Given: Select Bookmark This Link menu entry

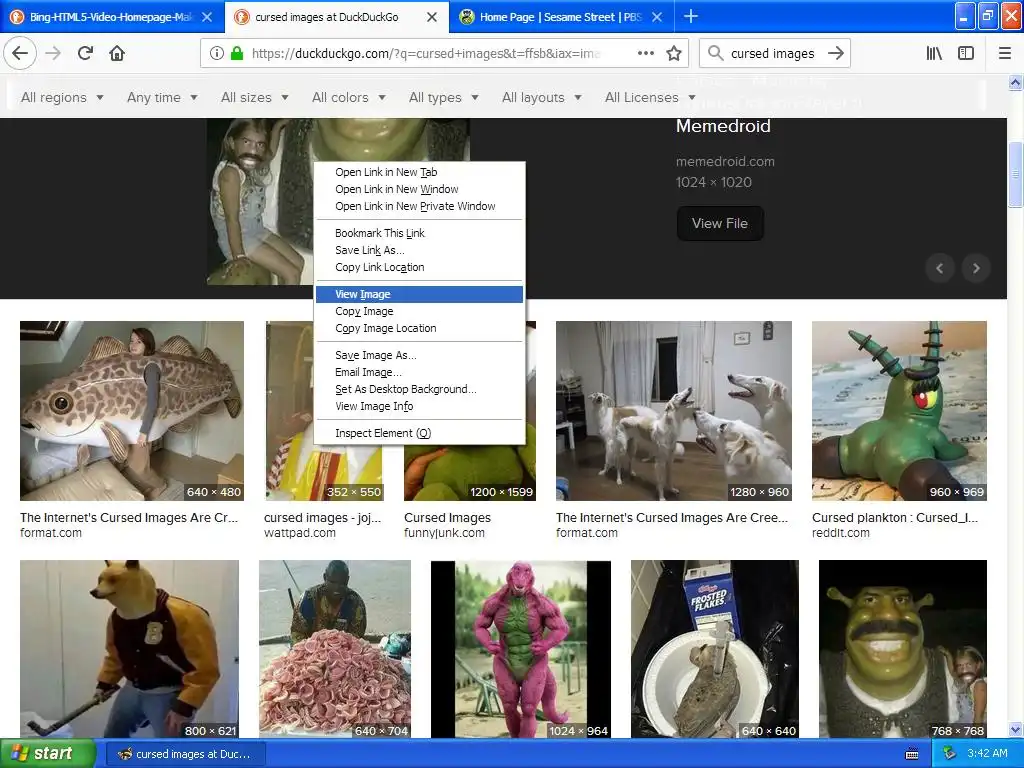Looking at the screenshot, I should pyautogui.click(x=419, y=232).
